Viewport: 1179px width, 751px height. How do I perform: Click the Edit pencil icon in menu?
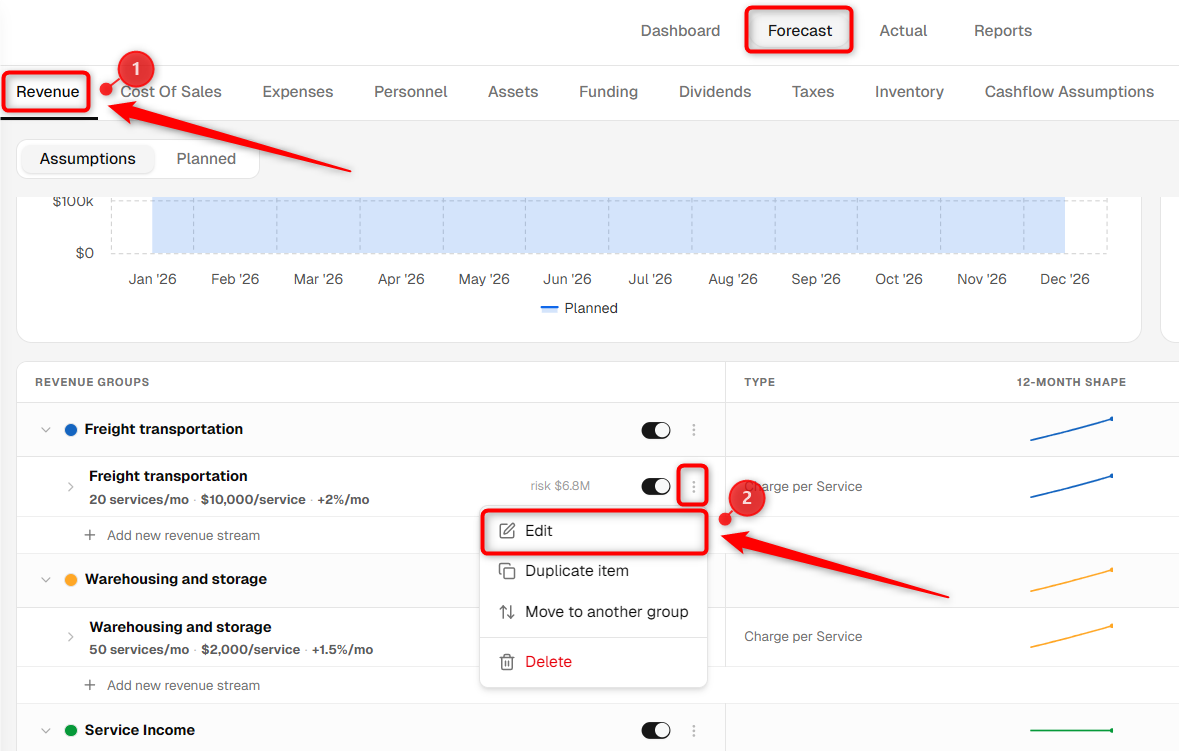[508, 531]
